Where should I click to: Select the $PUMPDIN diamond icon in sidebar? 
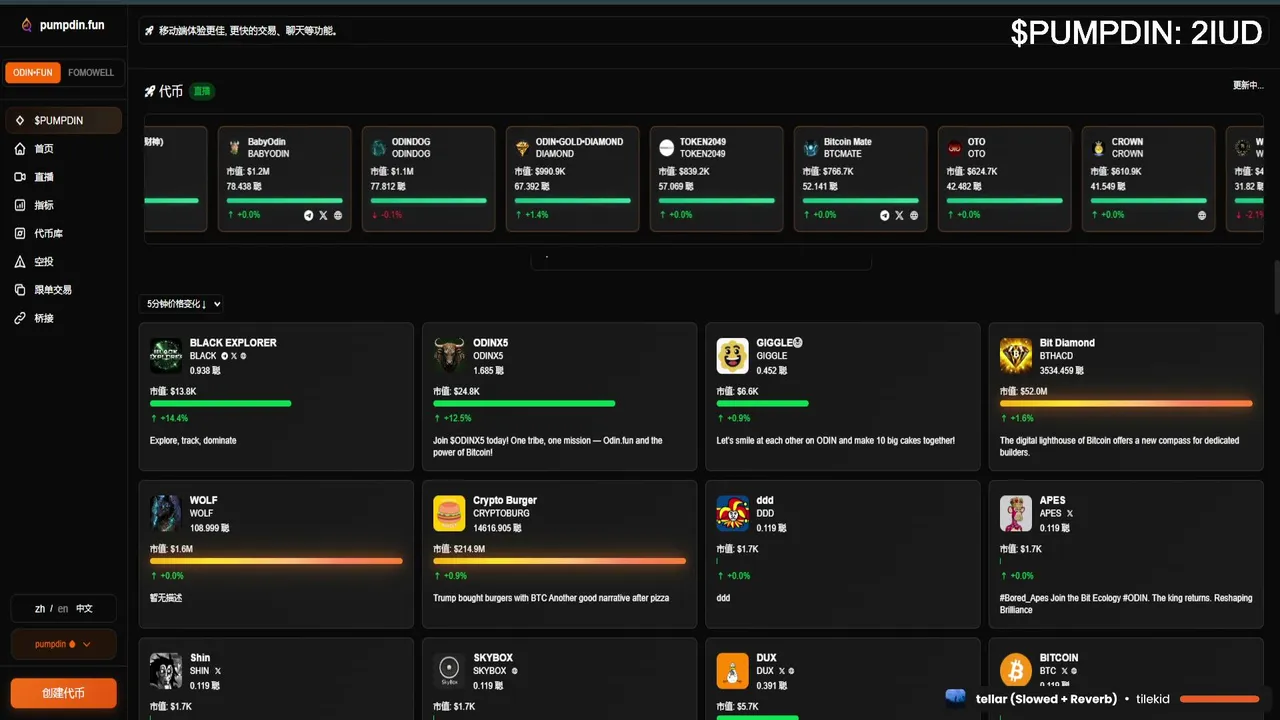20,121
